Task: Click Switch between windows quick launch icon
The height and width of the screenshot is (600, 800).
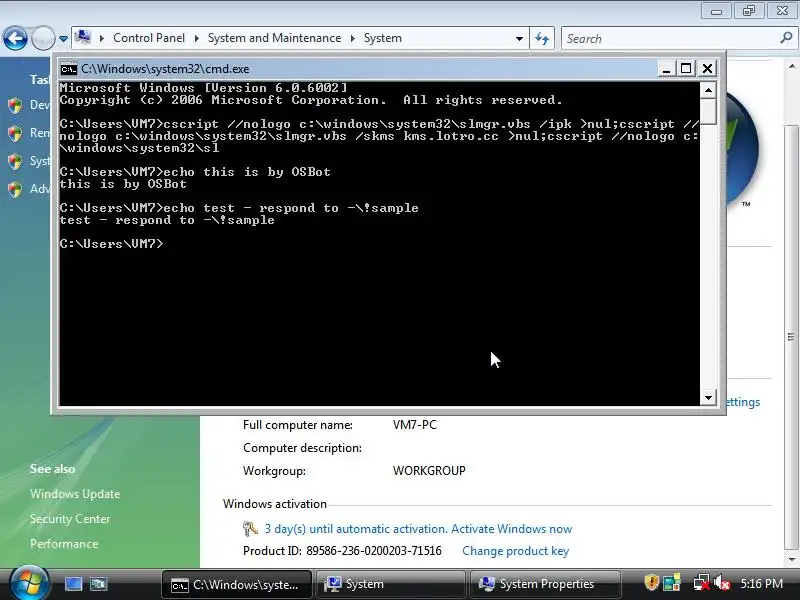Action: click(x=98, y=584)
